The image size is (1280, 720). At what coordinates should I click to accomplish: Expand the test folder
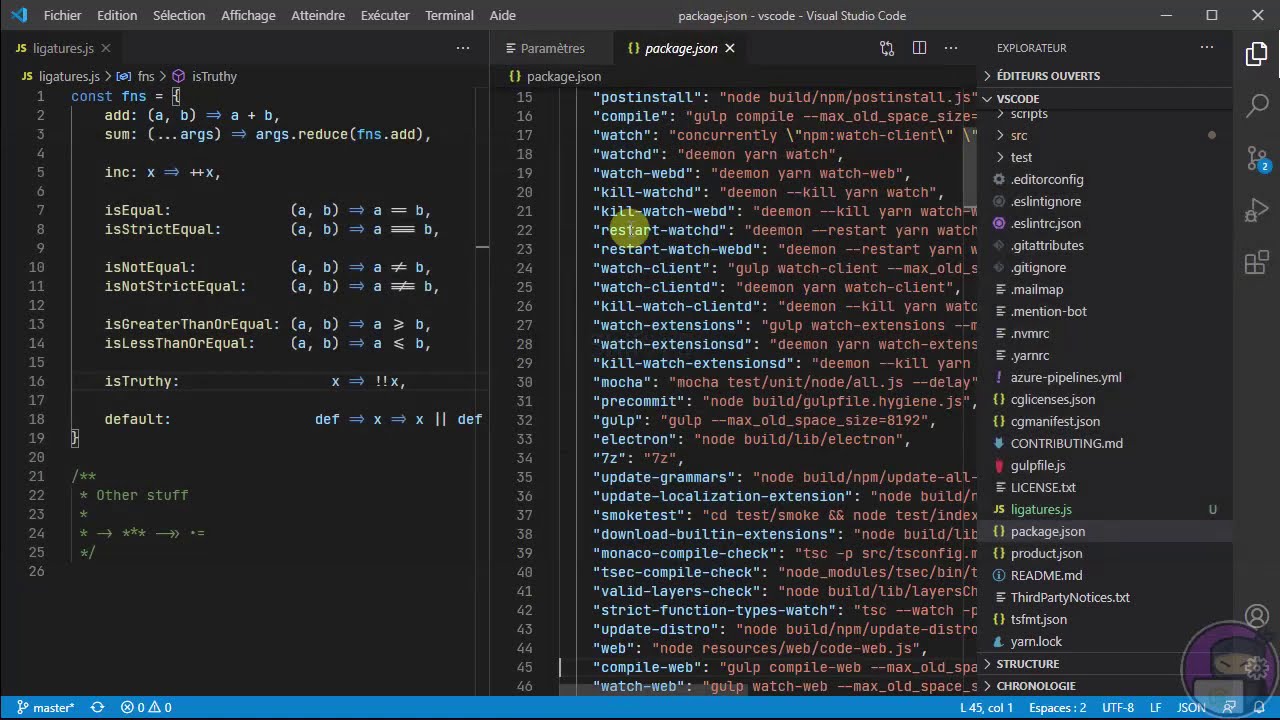(x=1105, y=157)
